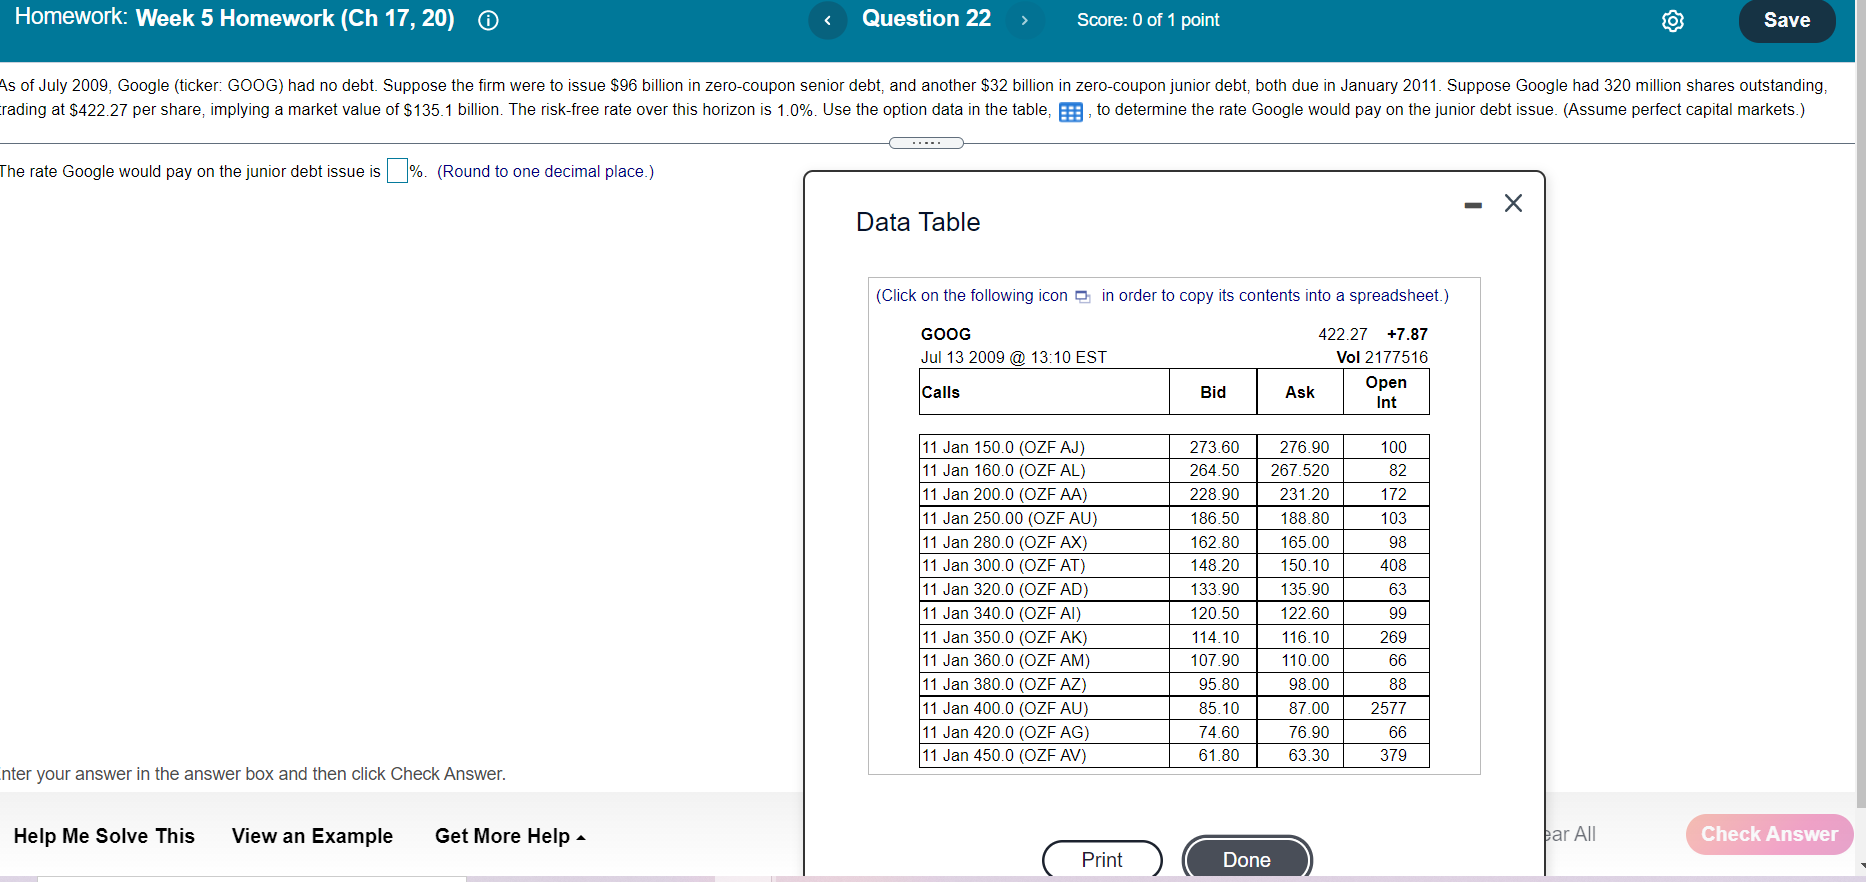Select row 11 Jan 380.0 (OZF AZ)
The width and height of the screenshot is (1866, 882).
click(1174, 685)
